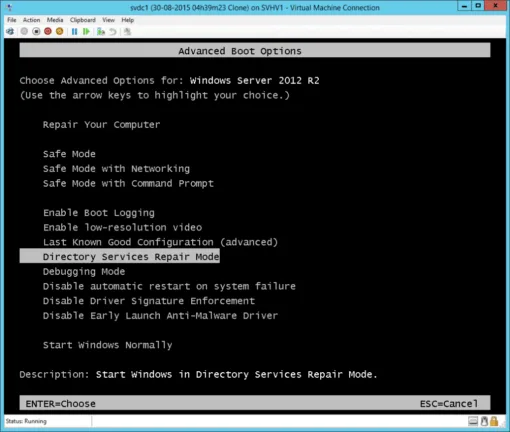The image size is (510, 432).
Task: Pause the virtual machine
Action: (x=74, y=31)
